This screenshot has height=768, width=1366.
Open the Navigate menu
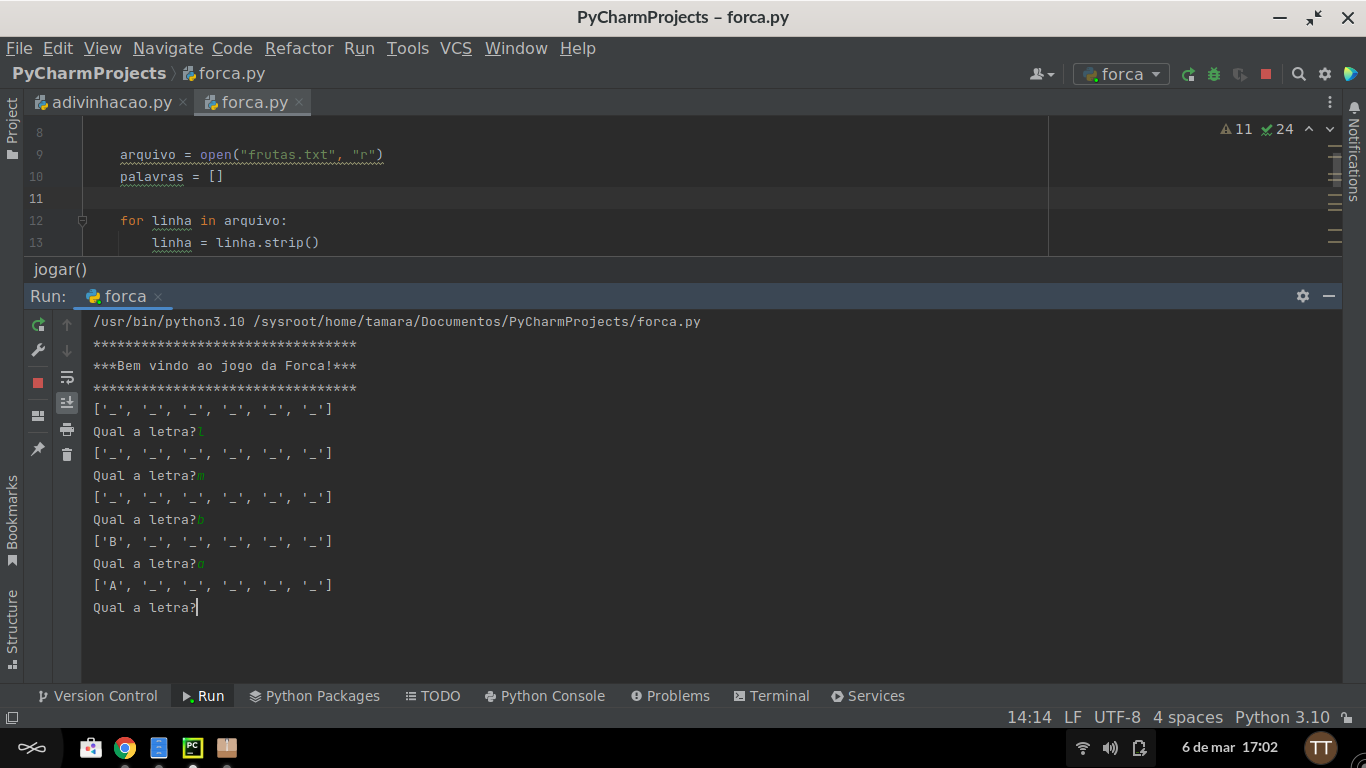[168, 48]
